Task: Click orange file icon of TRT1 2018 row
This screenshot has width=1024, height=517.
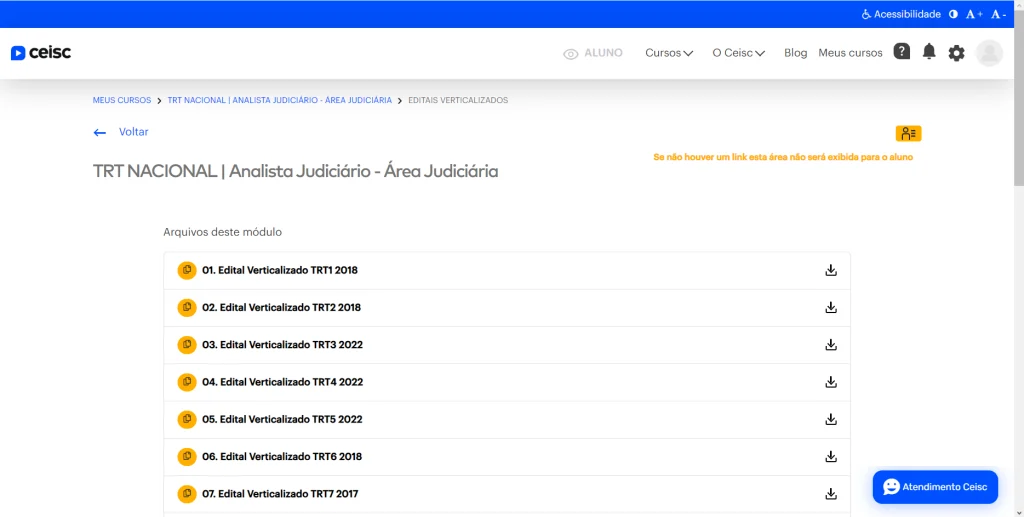Action: [187, 270]
